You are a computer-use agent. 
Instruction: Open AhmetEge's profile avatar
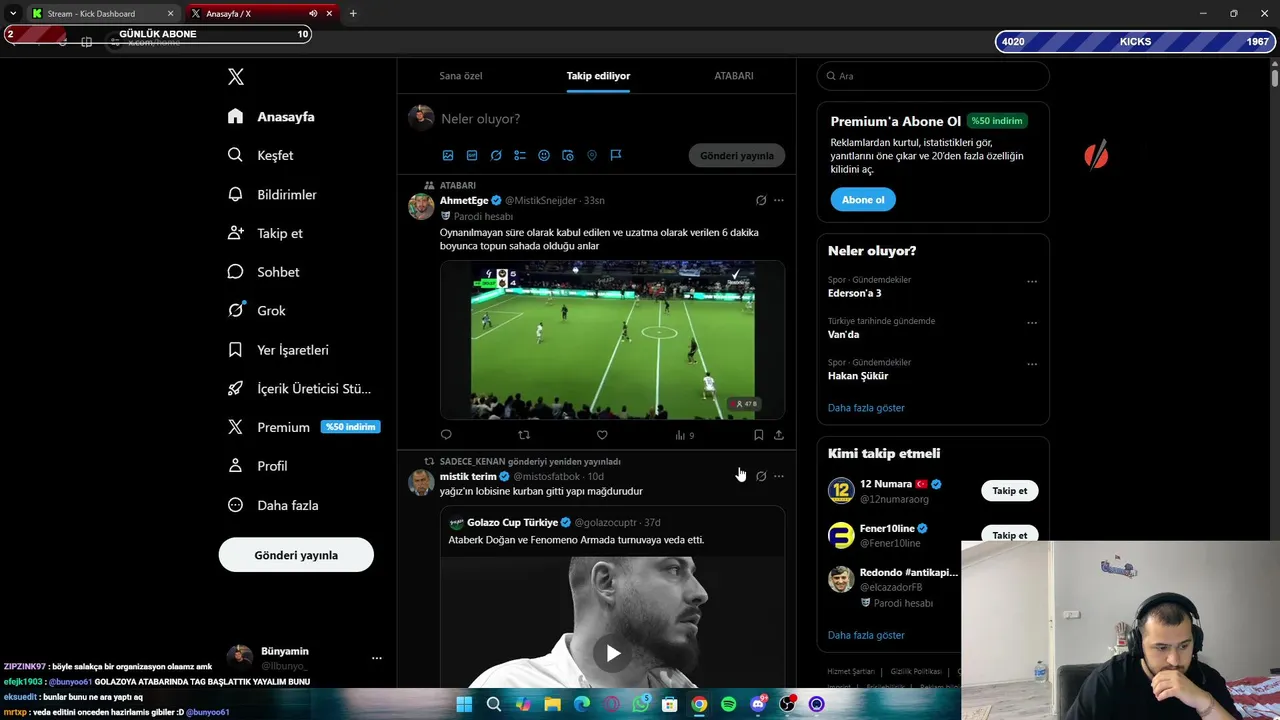point(421,206)
